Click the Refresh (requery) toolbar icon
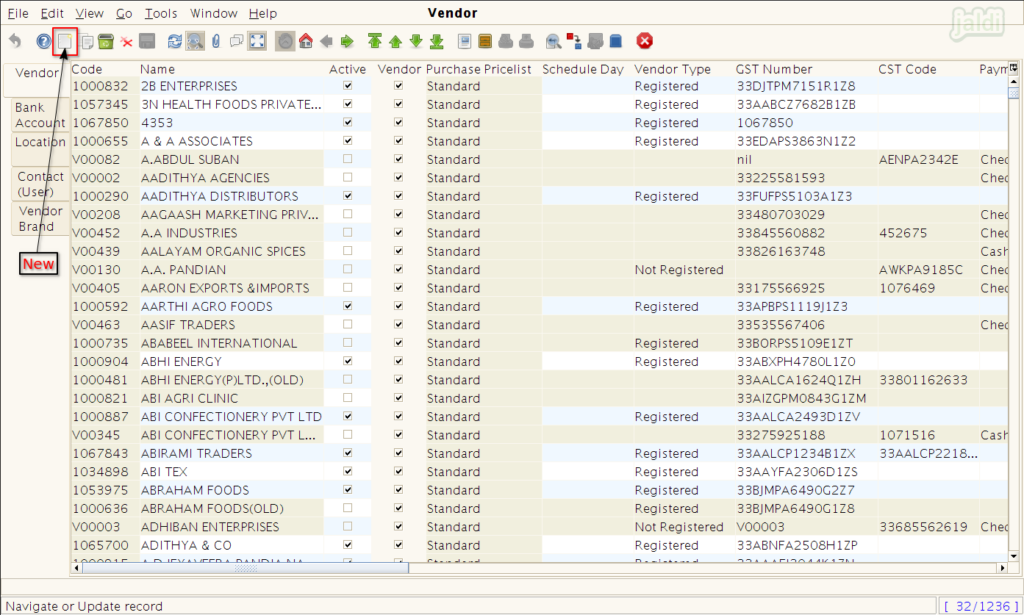The width and height of the screenshot is (1024, 615). 175,42
